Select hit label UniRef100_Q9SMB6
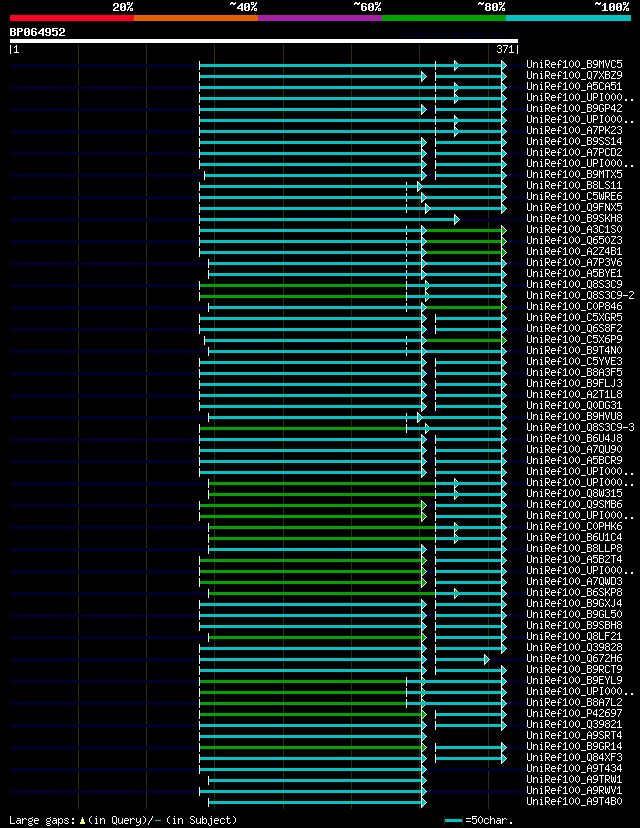Viewport: 640px width, 828px height. (575, 504)
